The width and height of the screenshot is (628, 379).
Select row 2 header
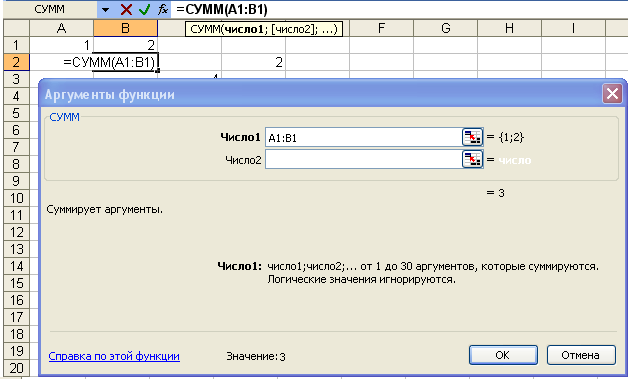(16, 62)
